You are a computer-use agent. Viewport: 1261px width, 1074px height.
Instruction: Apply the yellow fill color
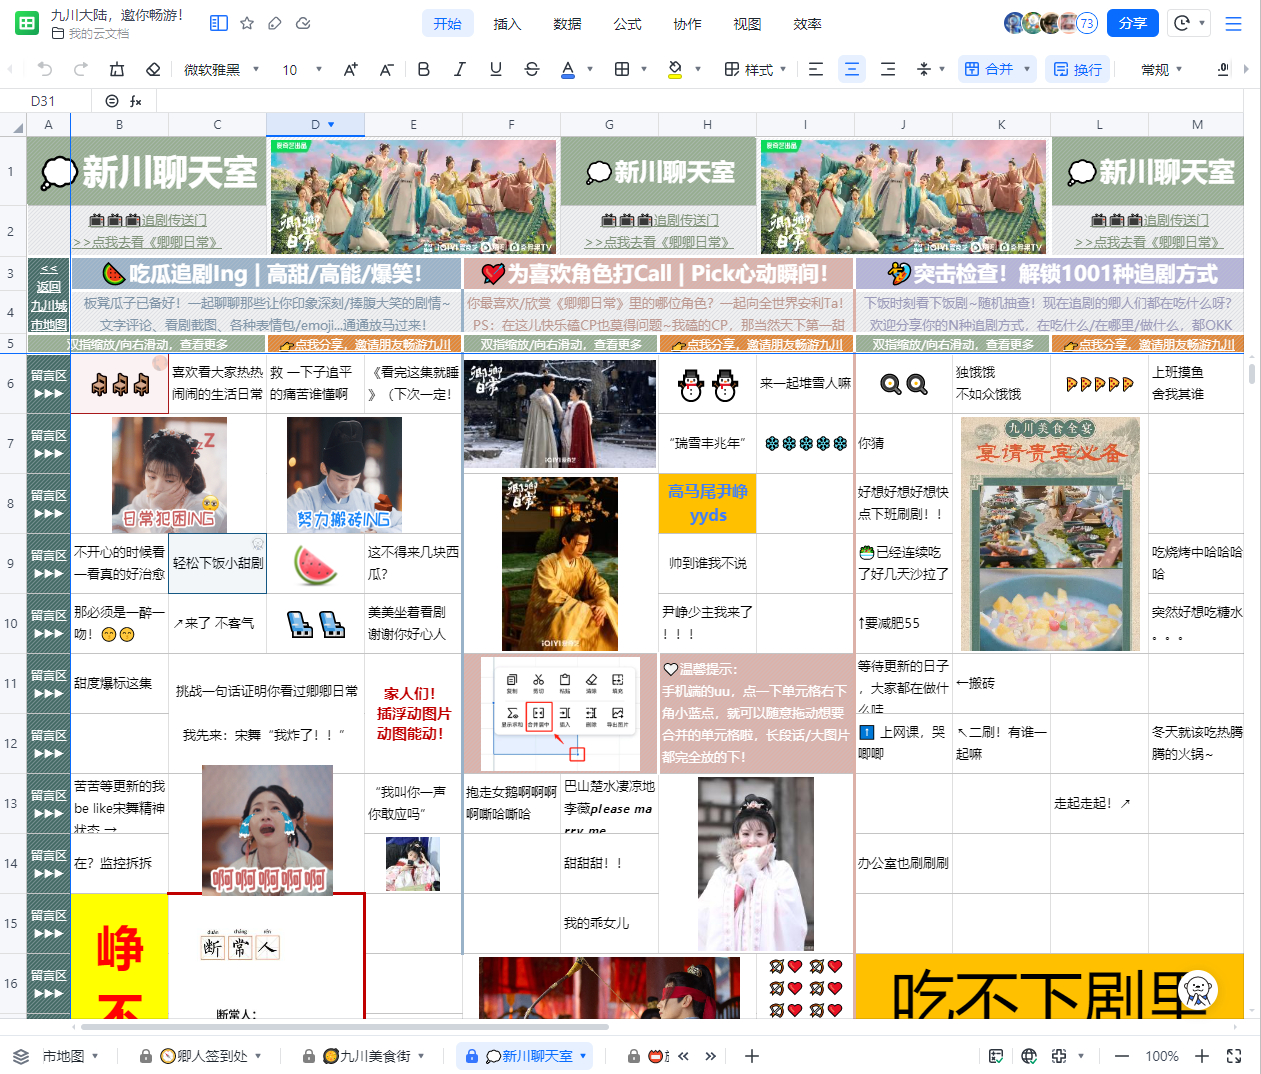(x=675, y=69)
